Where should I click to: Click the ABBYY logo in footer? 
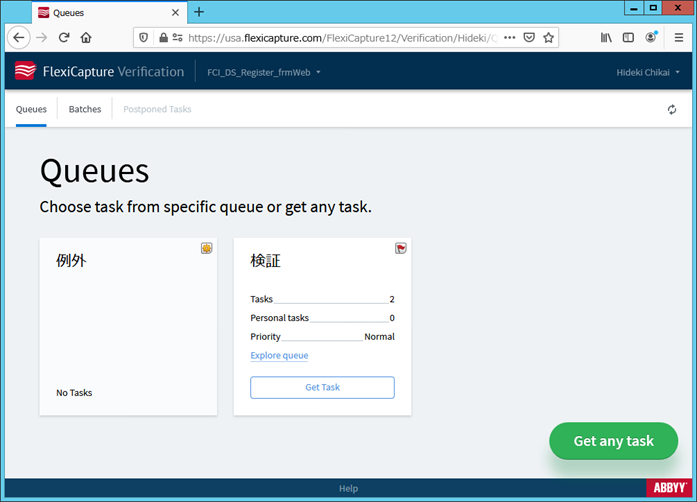pyautogui.click(x=669, y=488)
